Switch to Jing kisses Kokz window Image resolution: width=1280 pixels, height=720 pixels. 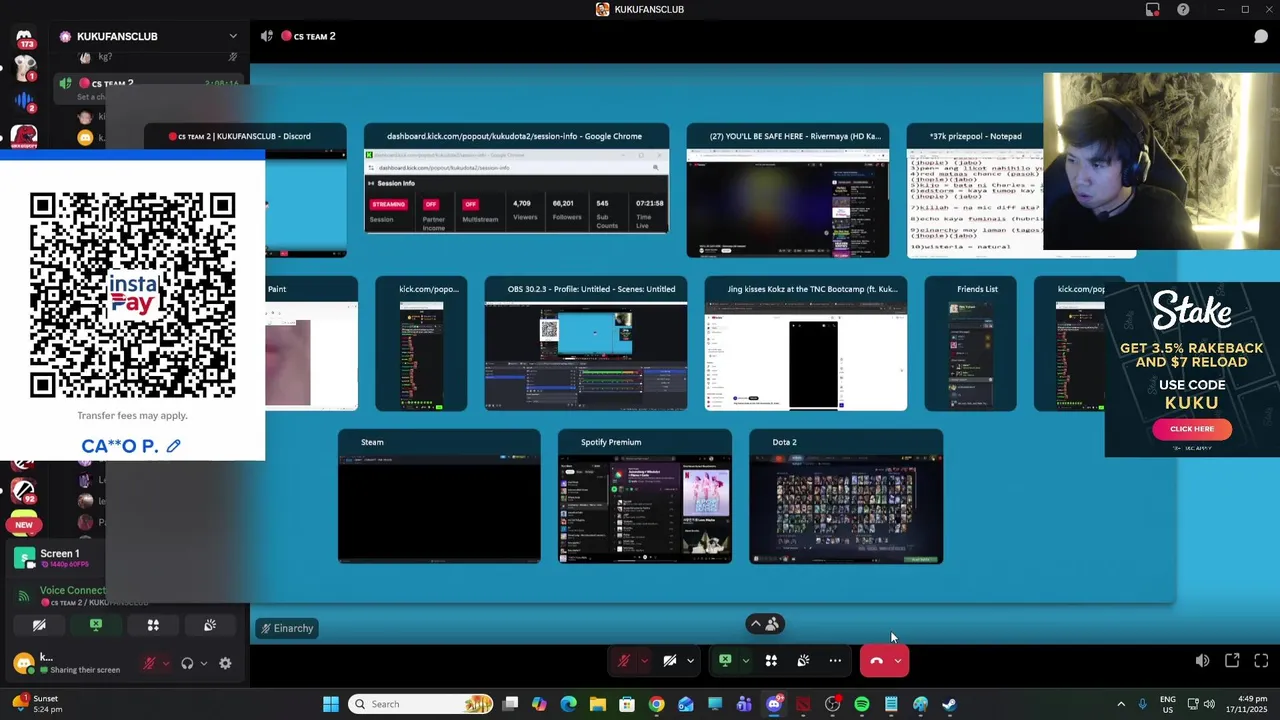(806, 345)
